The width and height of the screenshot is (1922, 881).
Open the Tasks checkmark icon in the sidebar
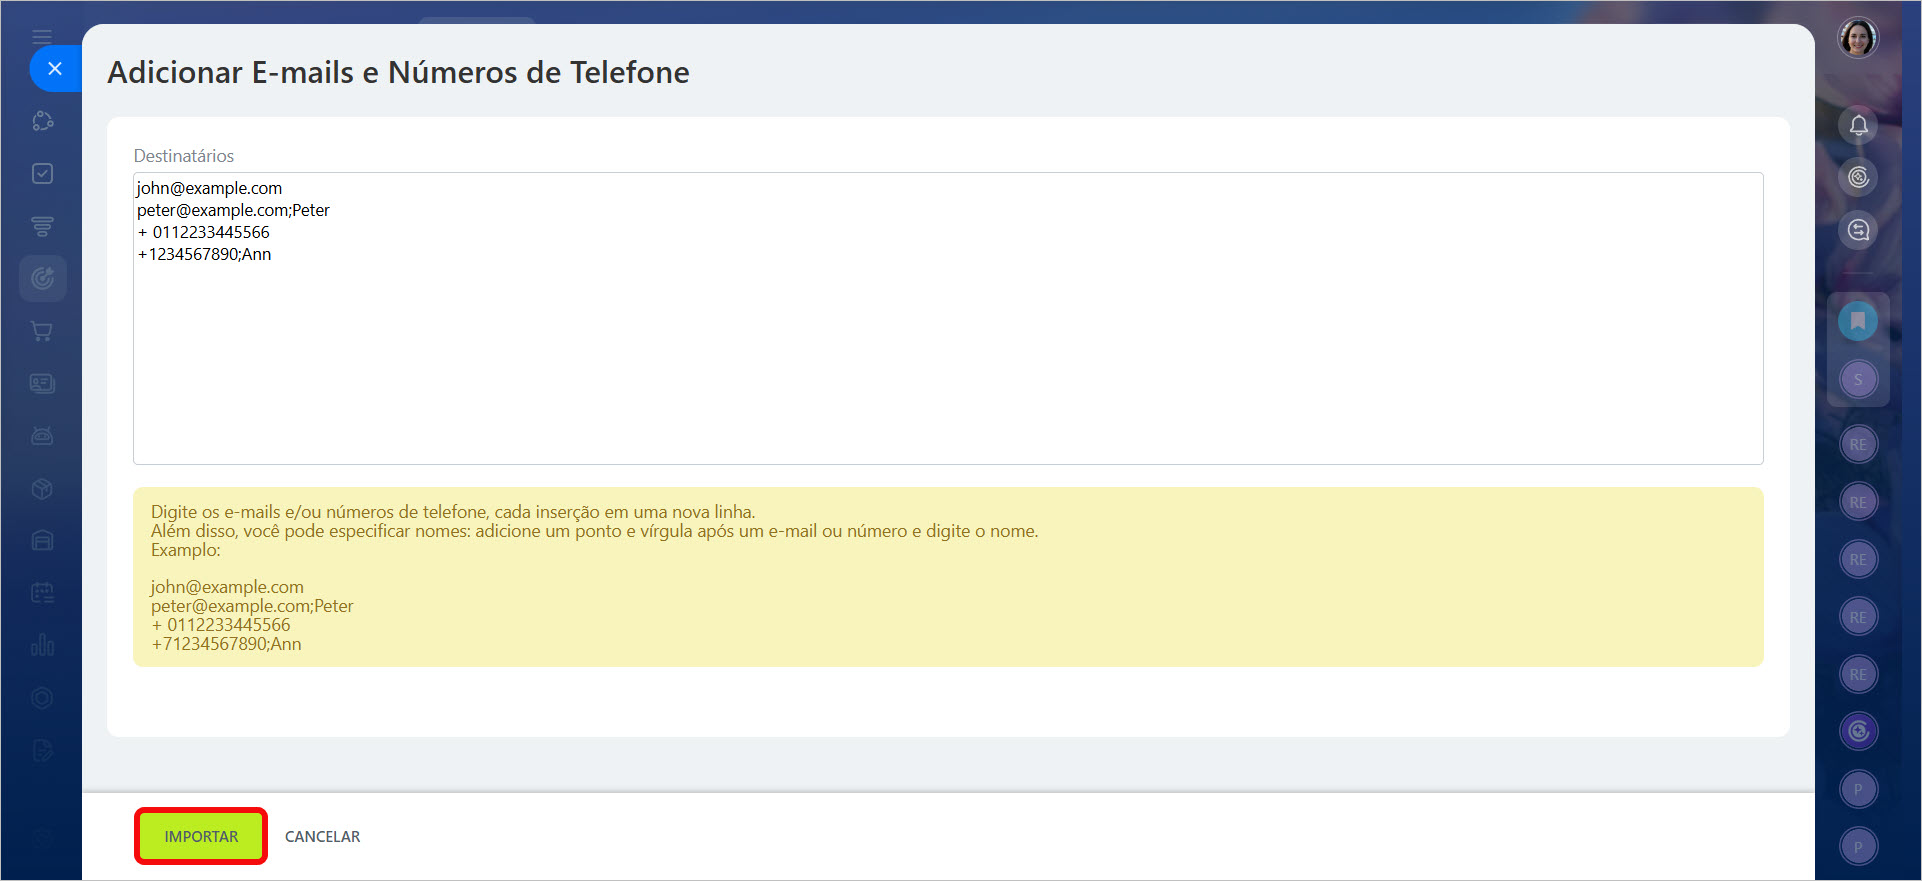42,174
